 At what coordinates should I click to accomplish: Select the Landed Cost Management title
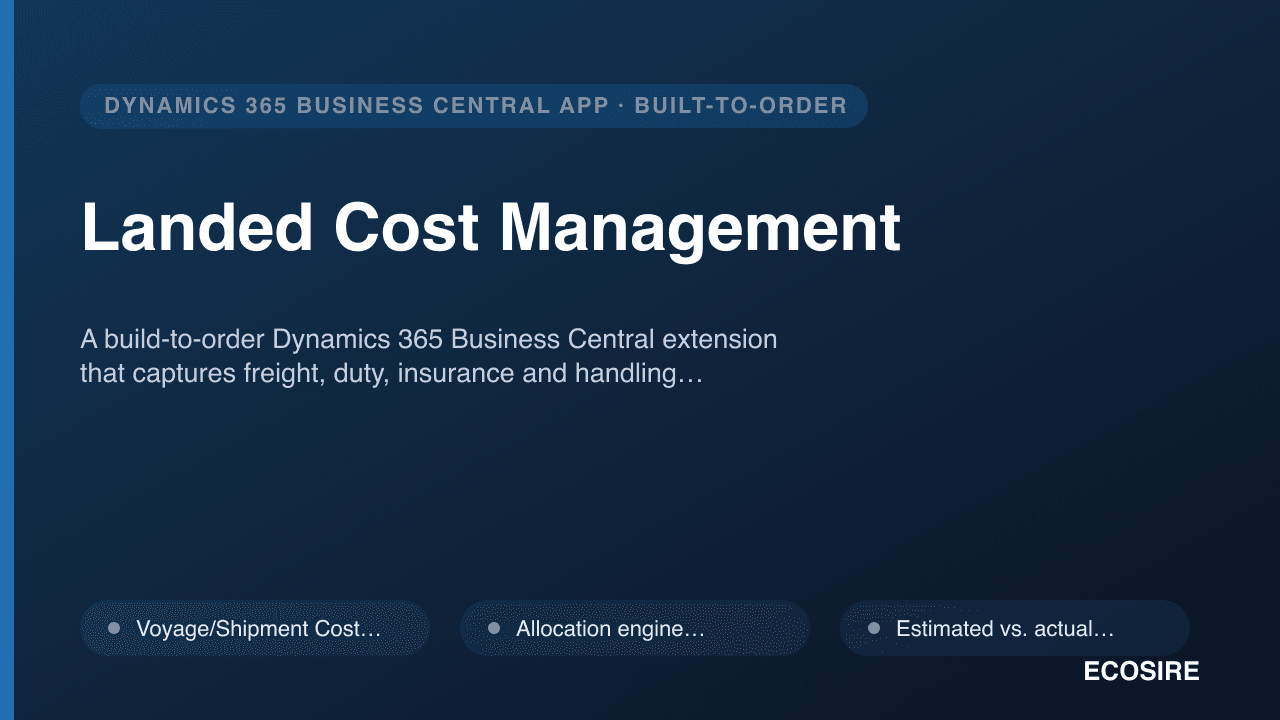click(x=491, y=227)
